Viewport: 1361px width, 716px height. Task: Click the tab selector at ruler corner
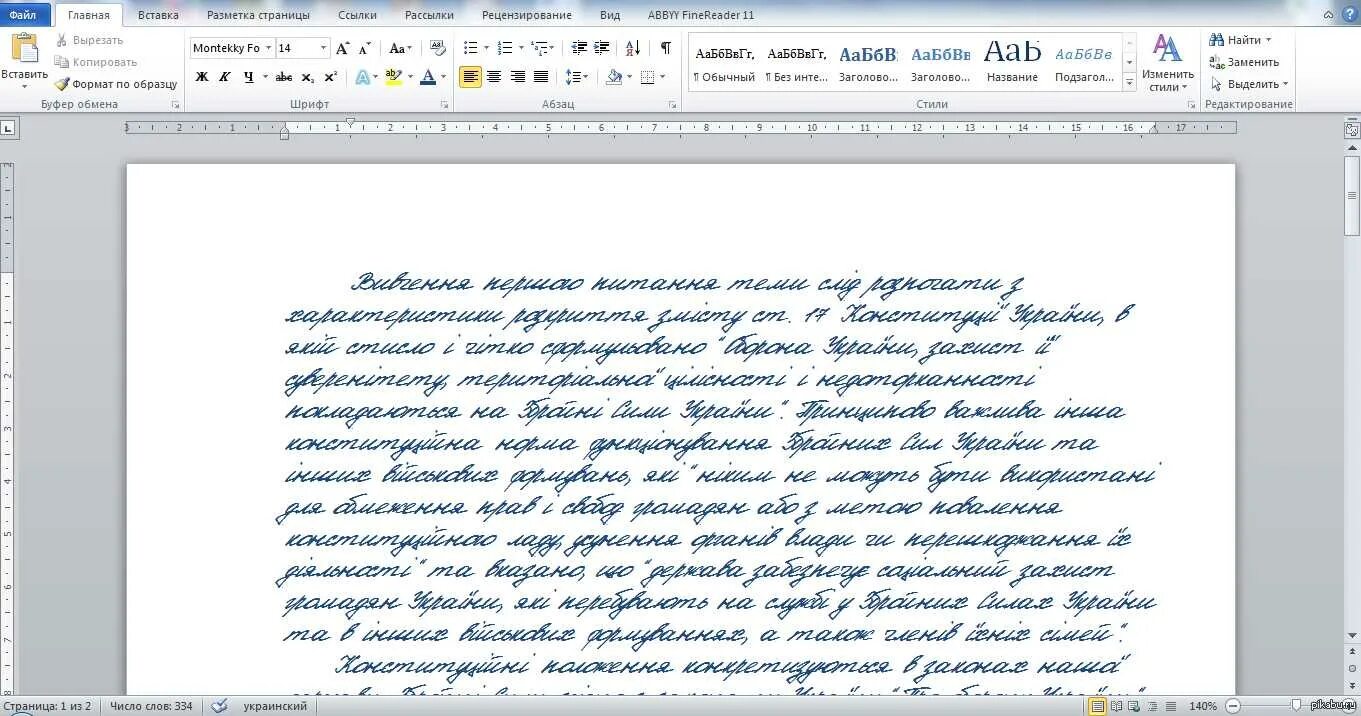[x=8, y=128]
